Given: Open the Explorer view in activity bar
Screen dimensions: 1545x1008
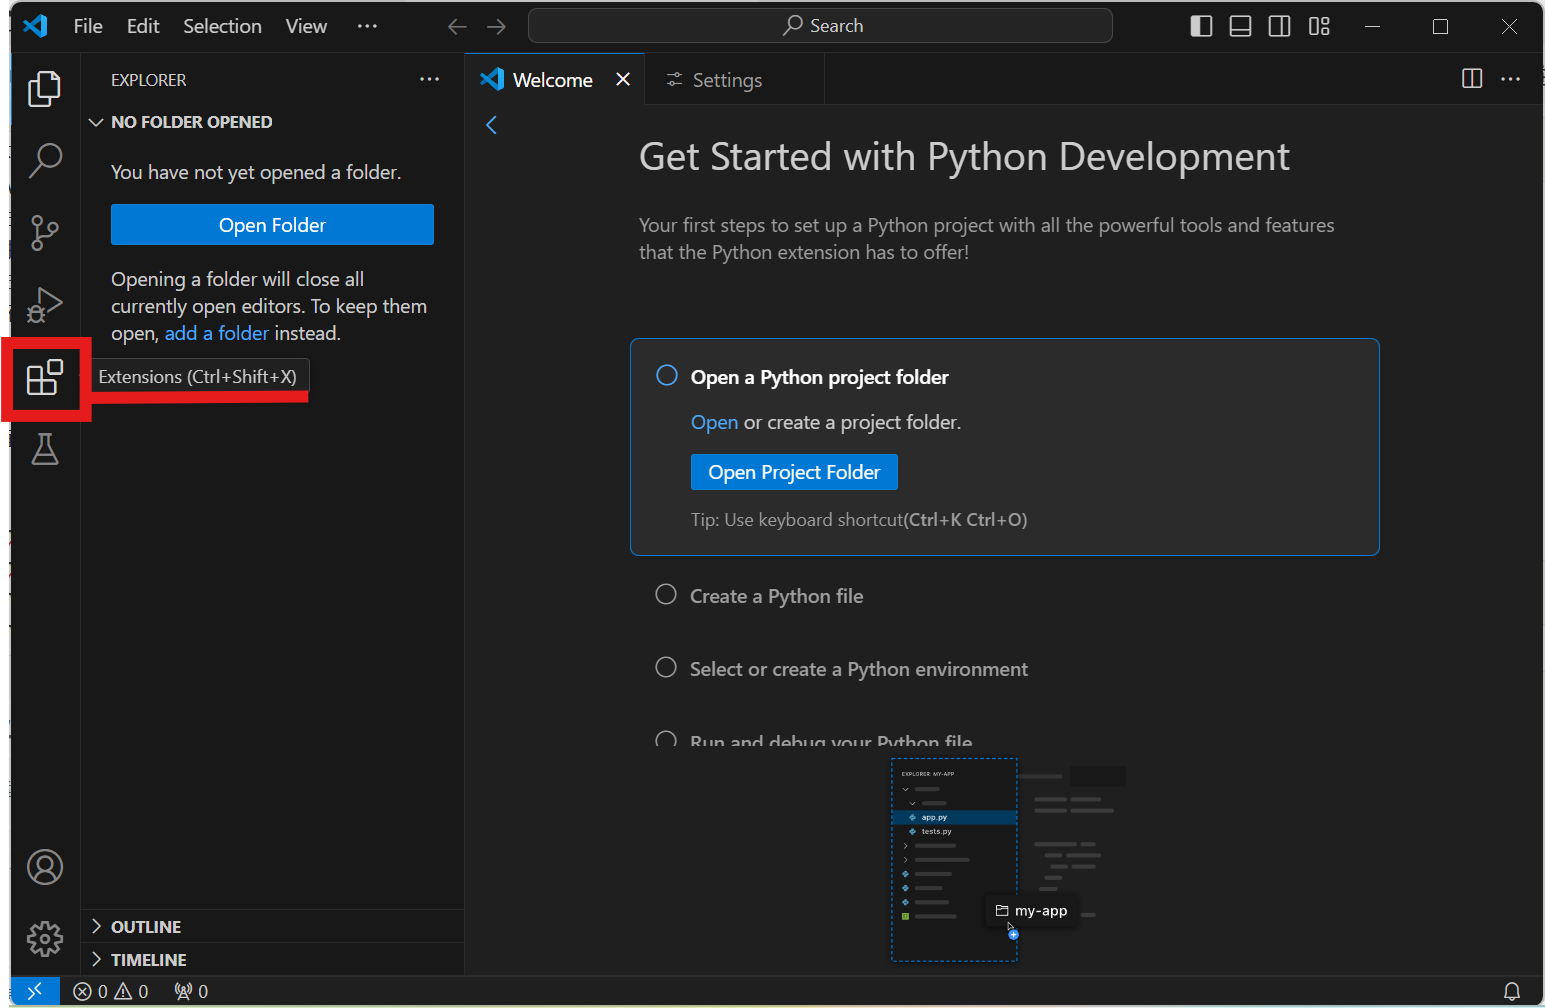Looking at the screenshot, I should click(x=44, y=89).
